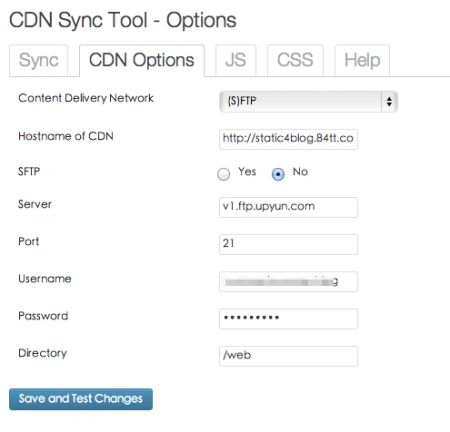Click the Hostname of CDN field
Image resolution: width=450 pixels, height=432 pixels.
tap(288, 139)
